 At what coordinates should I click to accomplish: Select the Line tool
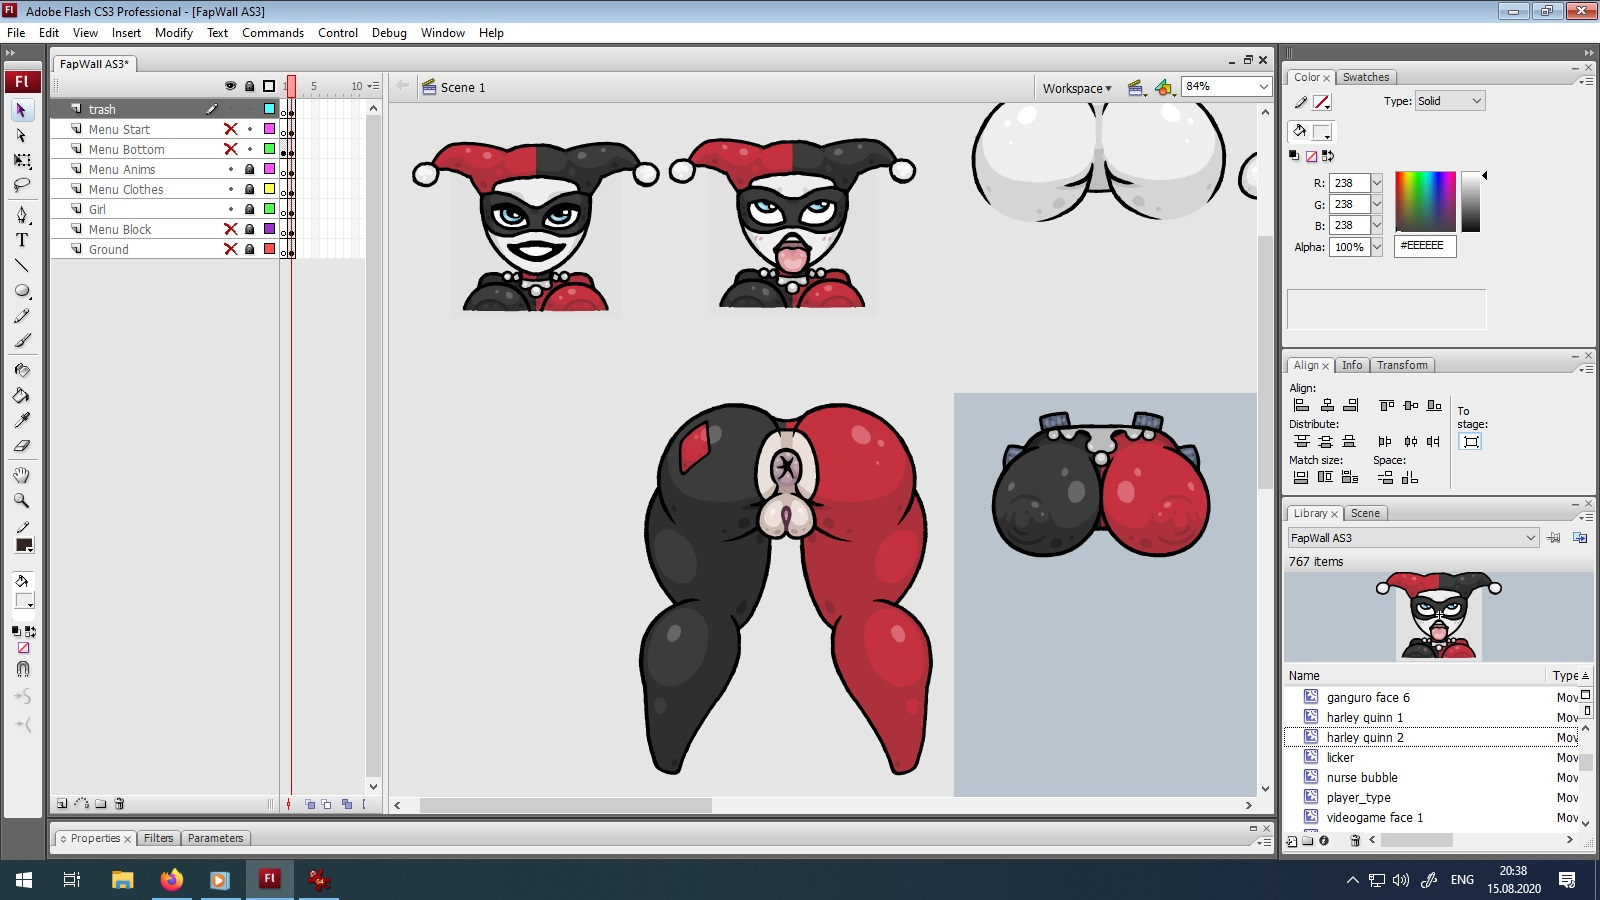pyautogui.click(x=22, y=266)
